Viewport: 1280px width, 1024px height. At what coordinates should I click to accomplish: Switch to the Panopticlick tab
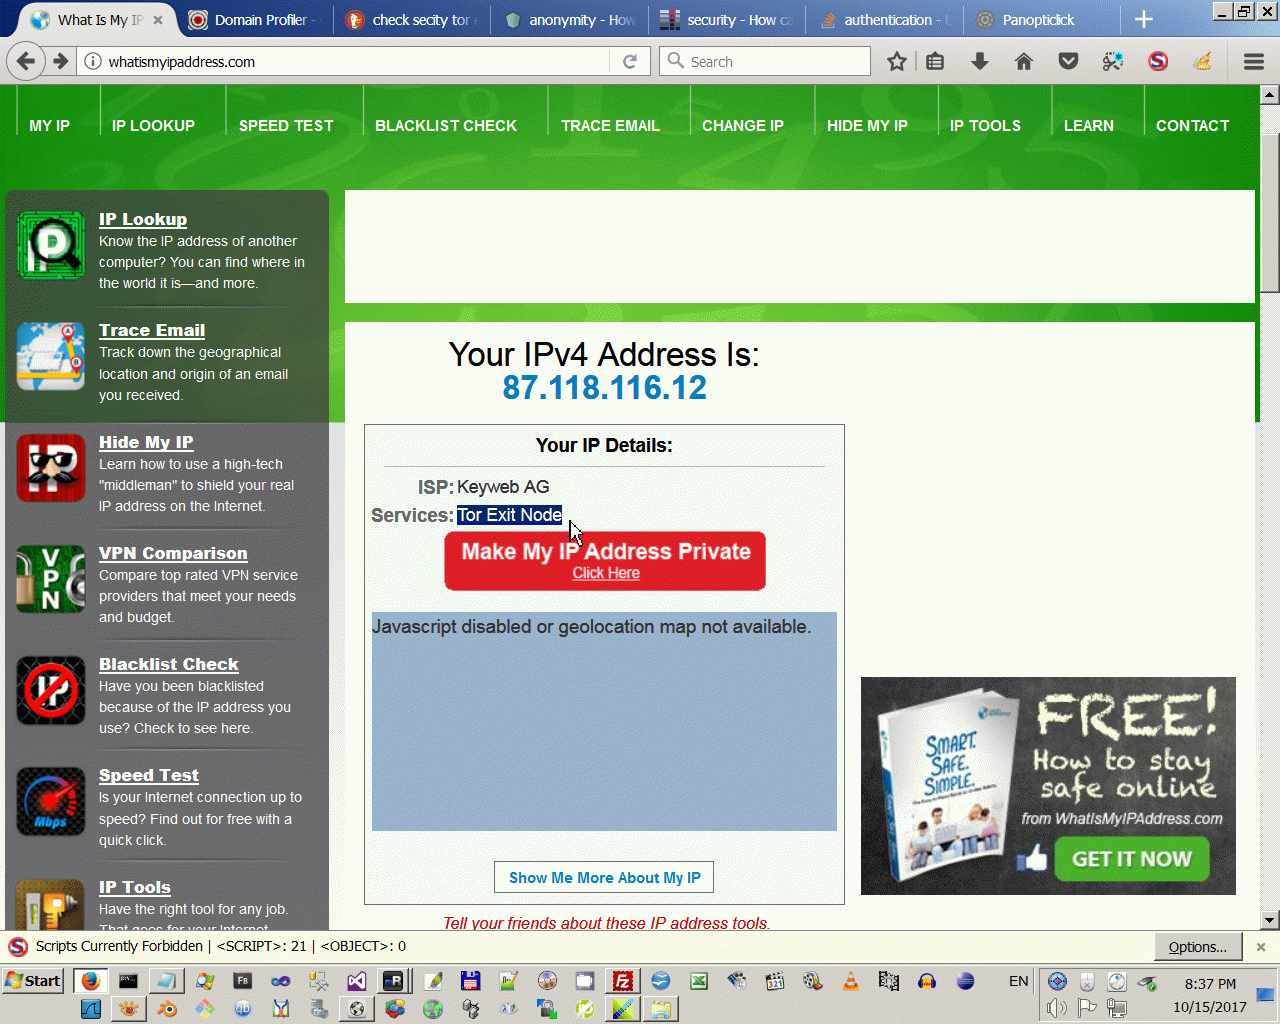(x=1040, y=20)
